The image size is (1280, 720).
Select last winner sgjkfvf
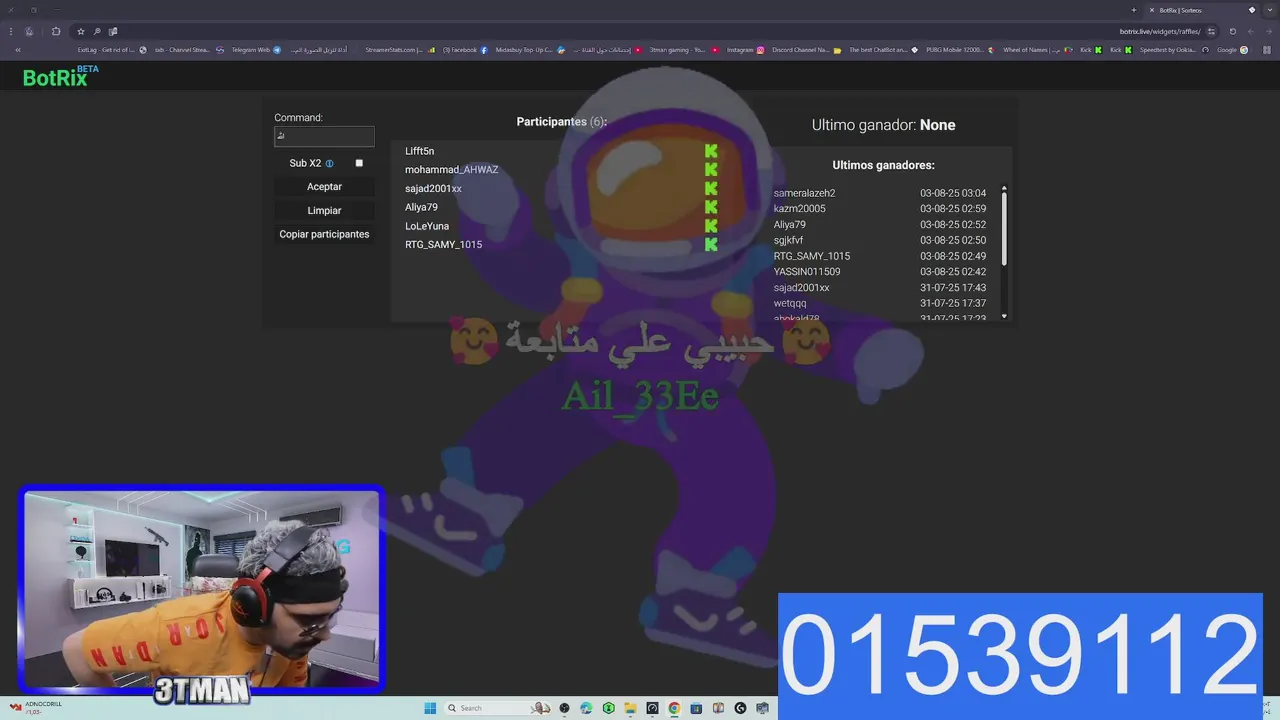point(788,240)
